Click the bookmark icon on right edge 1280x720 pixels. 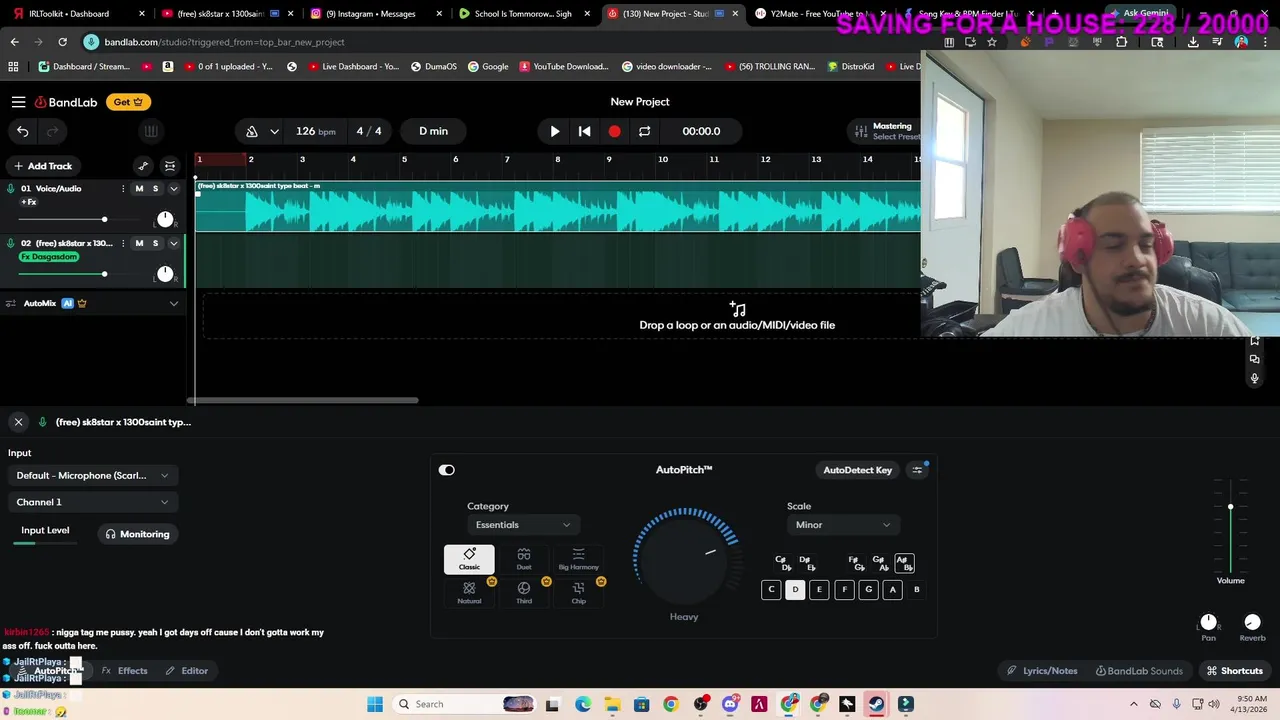pos(1254,341)
